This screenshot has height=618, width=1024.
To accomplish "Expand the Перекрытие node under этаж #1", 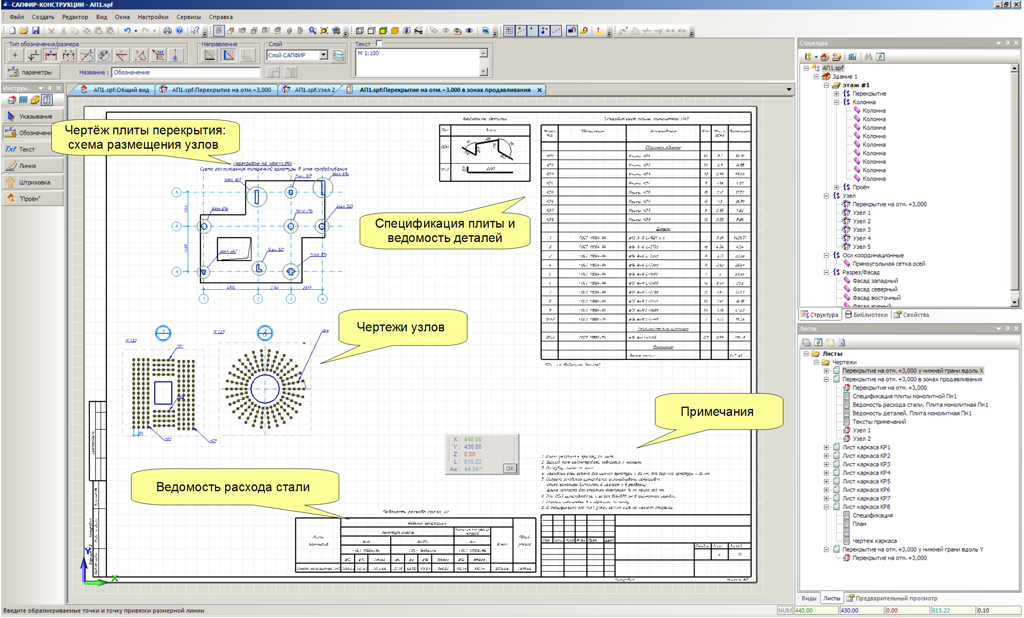I will point(835,94).
